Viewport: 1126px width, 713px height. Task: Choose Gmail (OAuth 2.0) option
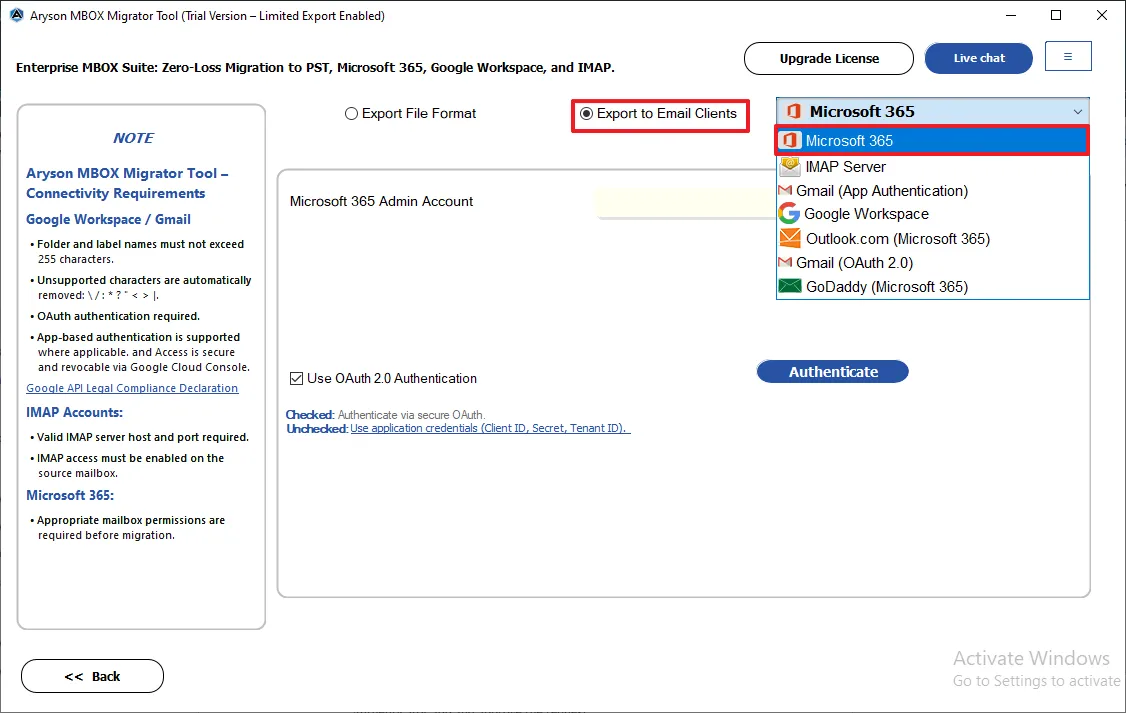(932, 263)
